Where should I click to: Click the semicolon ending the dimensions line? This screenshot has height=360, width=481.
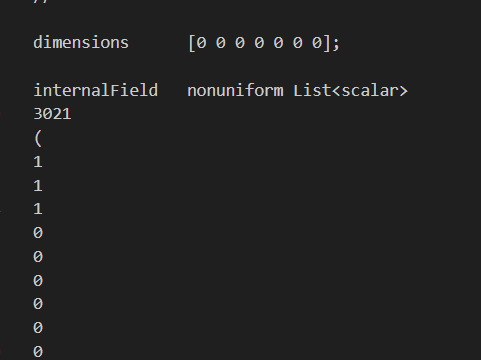[336, 44]
